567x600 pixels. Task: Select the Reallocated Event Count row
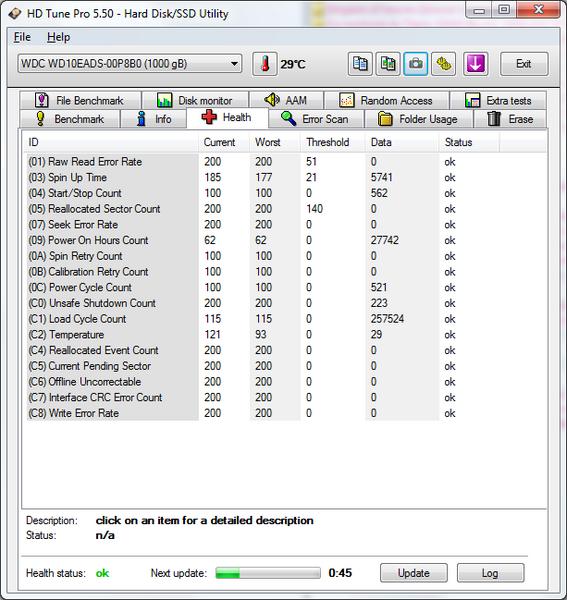tap(264, 350)
